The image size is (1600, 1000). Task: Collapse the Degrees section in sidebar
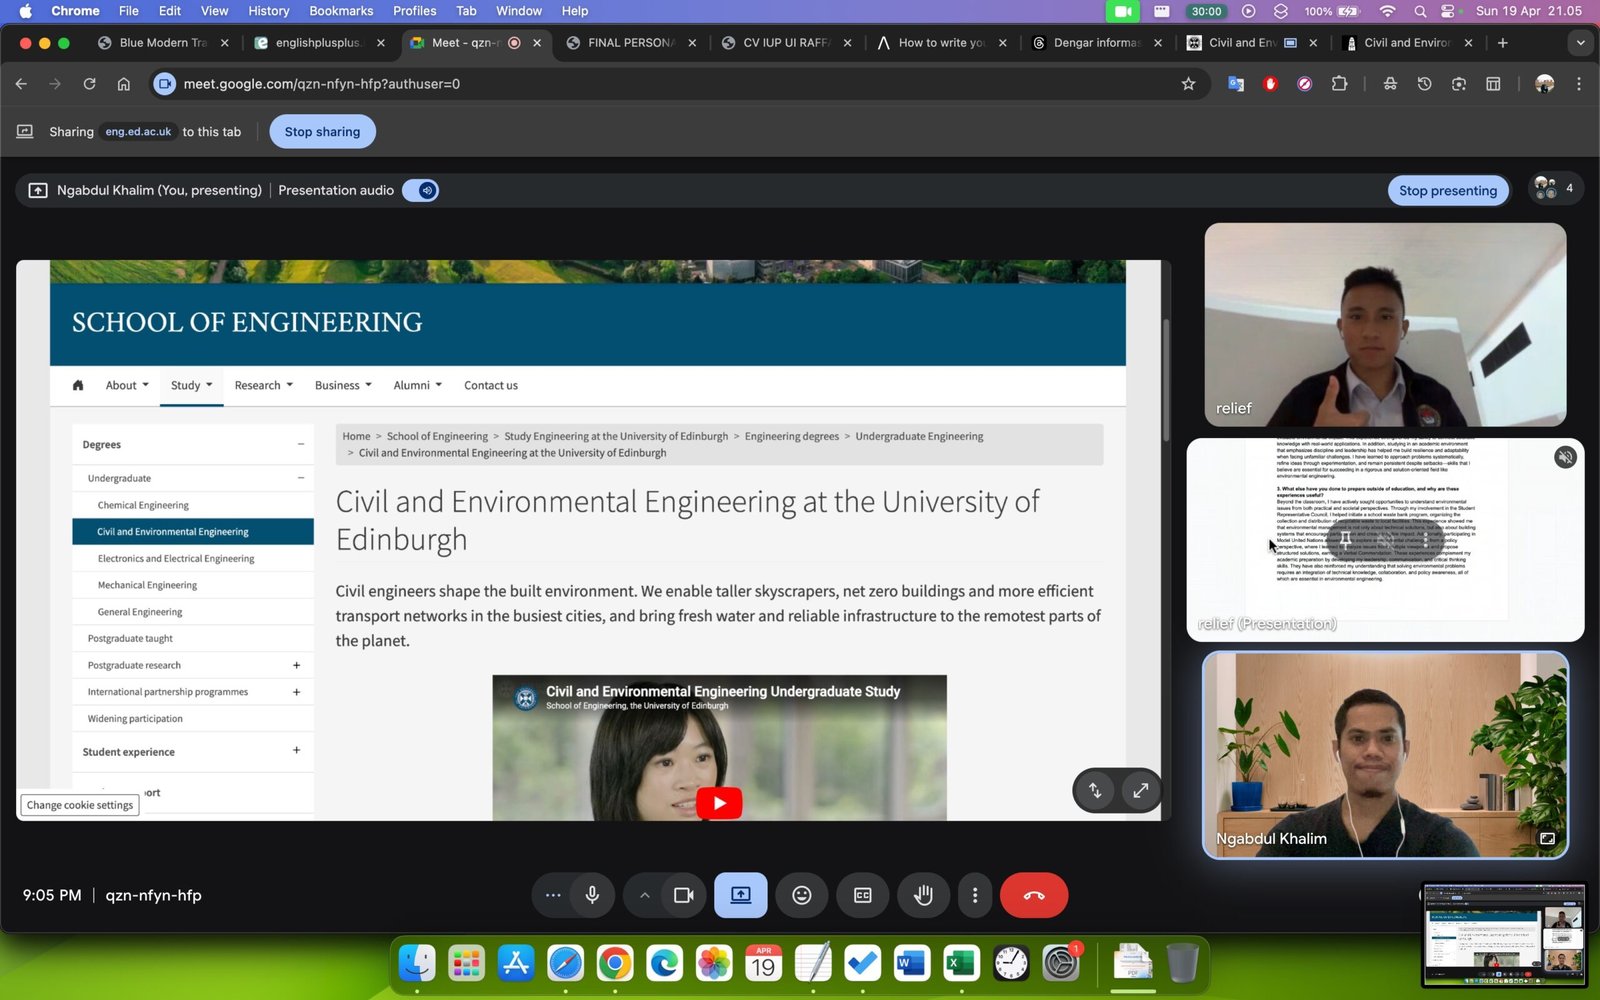[301, 444]
